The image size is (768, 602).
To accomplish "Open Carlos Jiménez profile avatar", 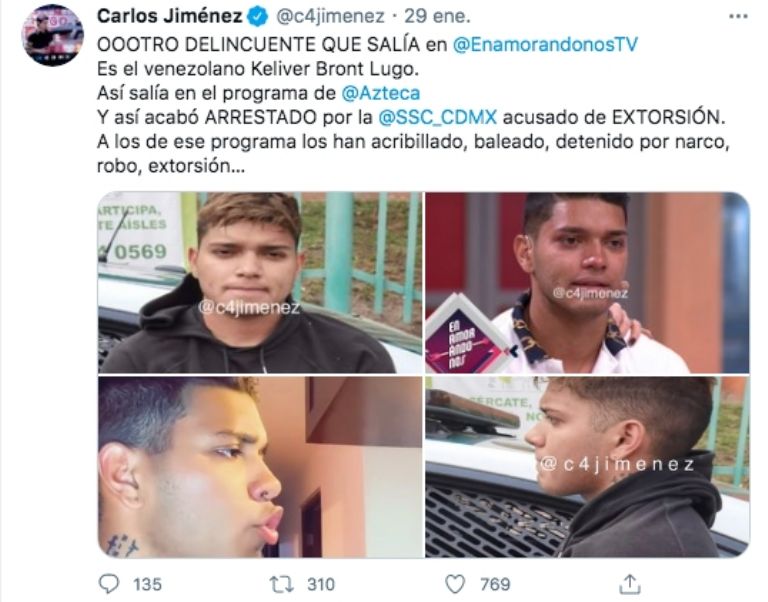I will coord(53,35).
